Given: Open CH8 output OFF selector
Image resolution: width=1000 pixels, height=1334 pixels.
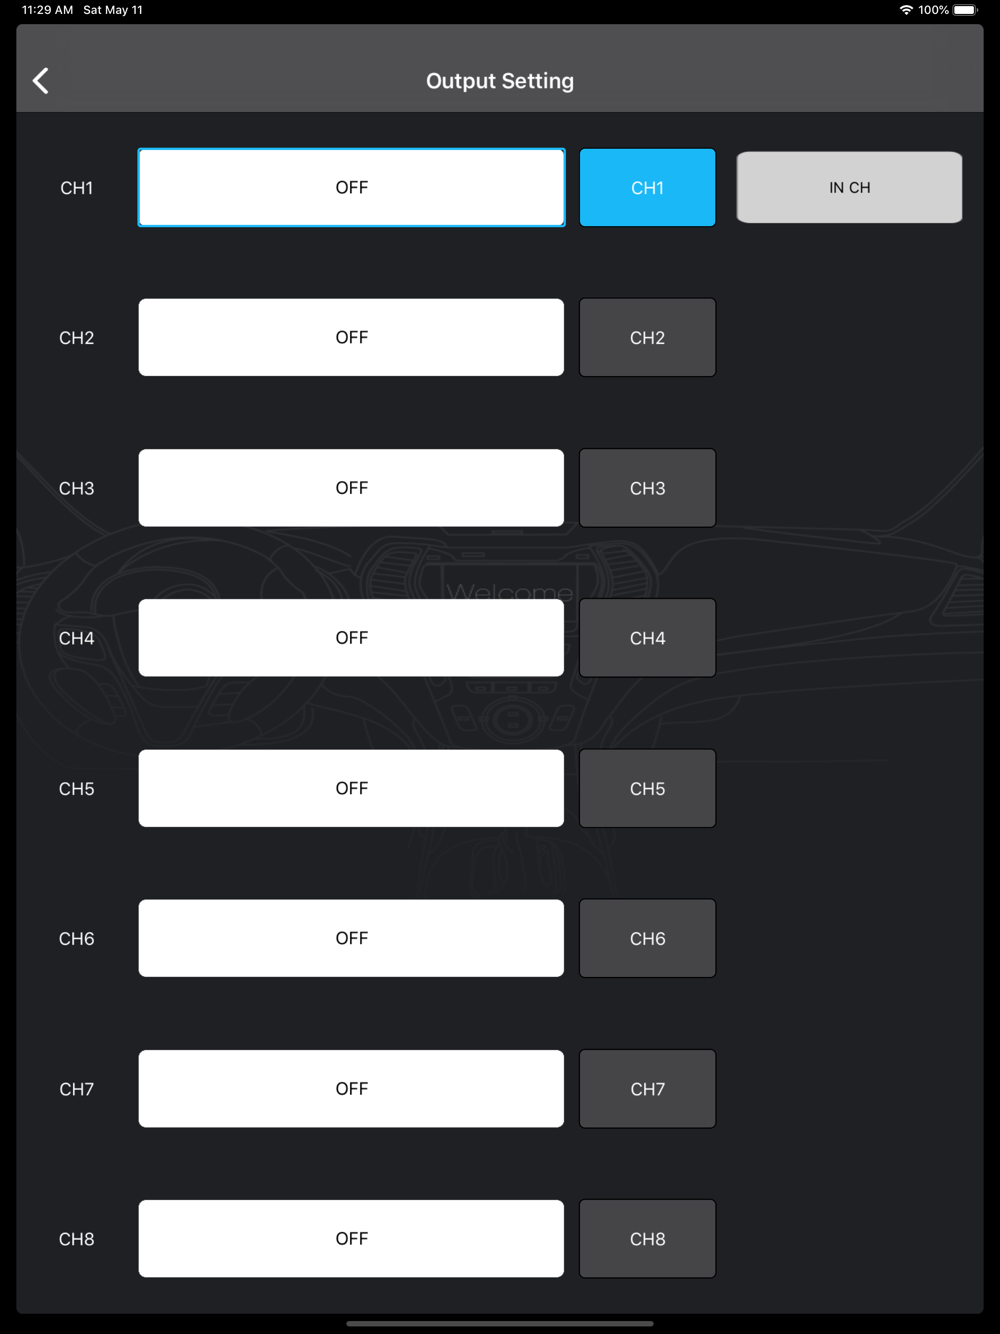Looking at the screenshot, I should [x=351, y=1238].
